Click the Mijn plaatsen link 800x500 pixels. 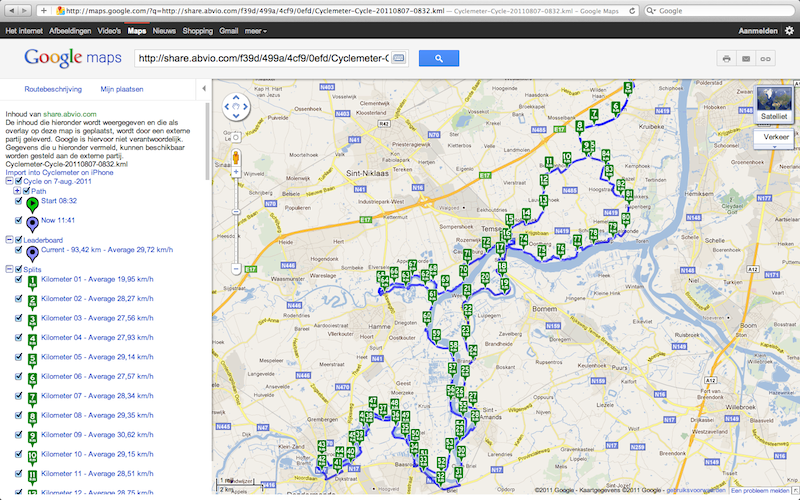(x=122, y=89)
